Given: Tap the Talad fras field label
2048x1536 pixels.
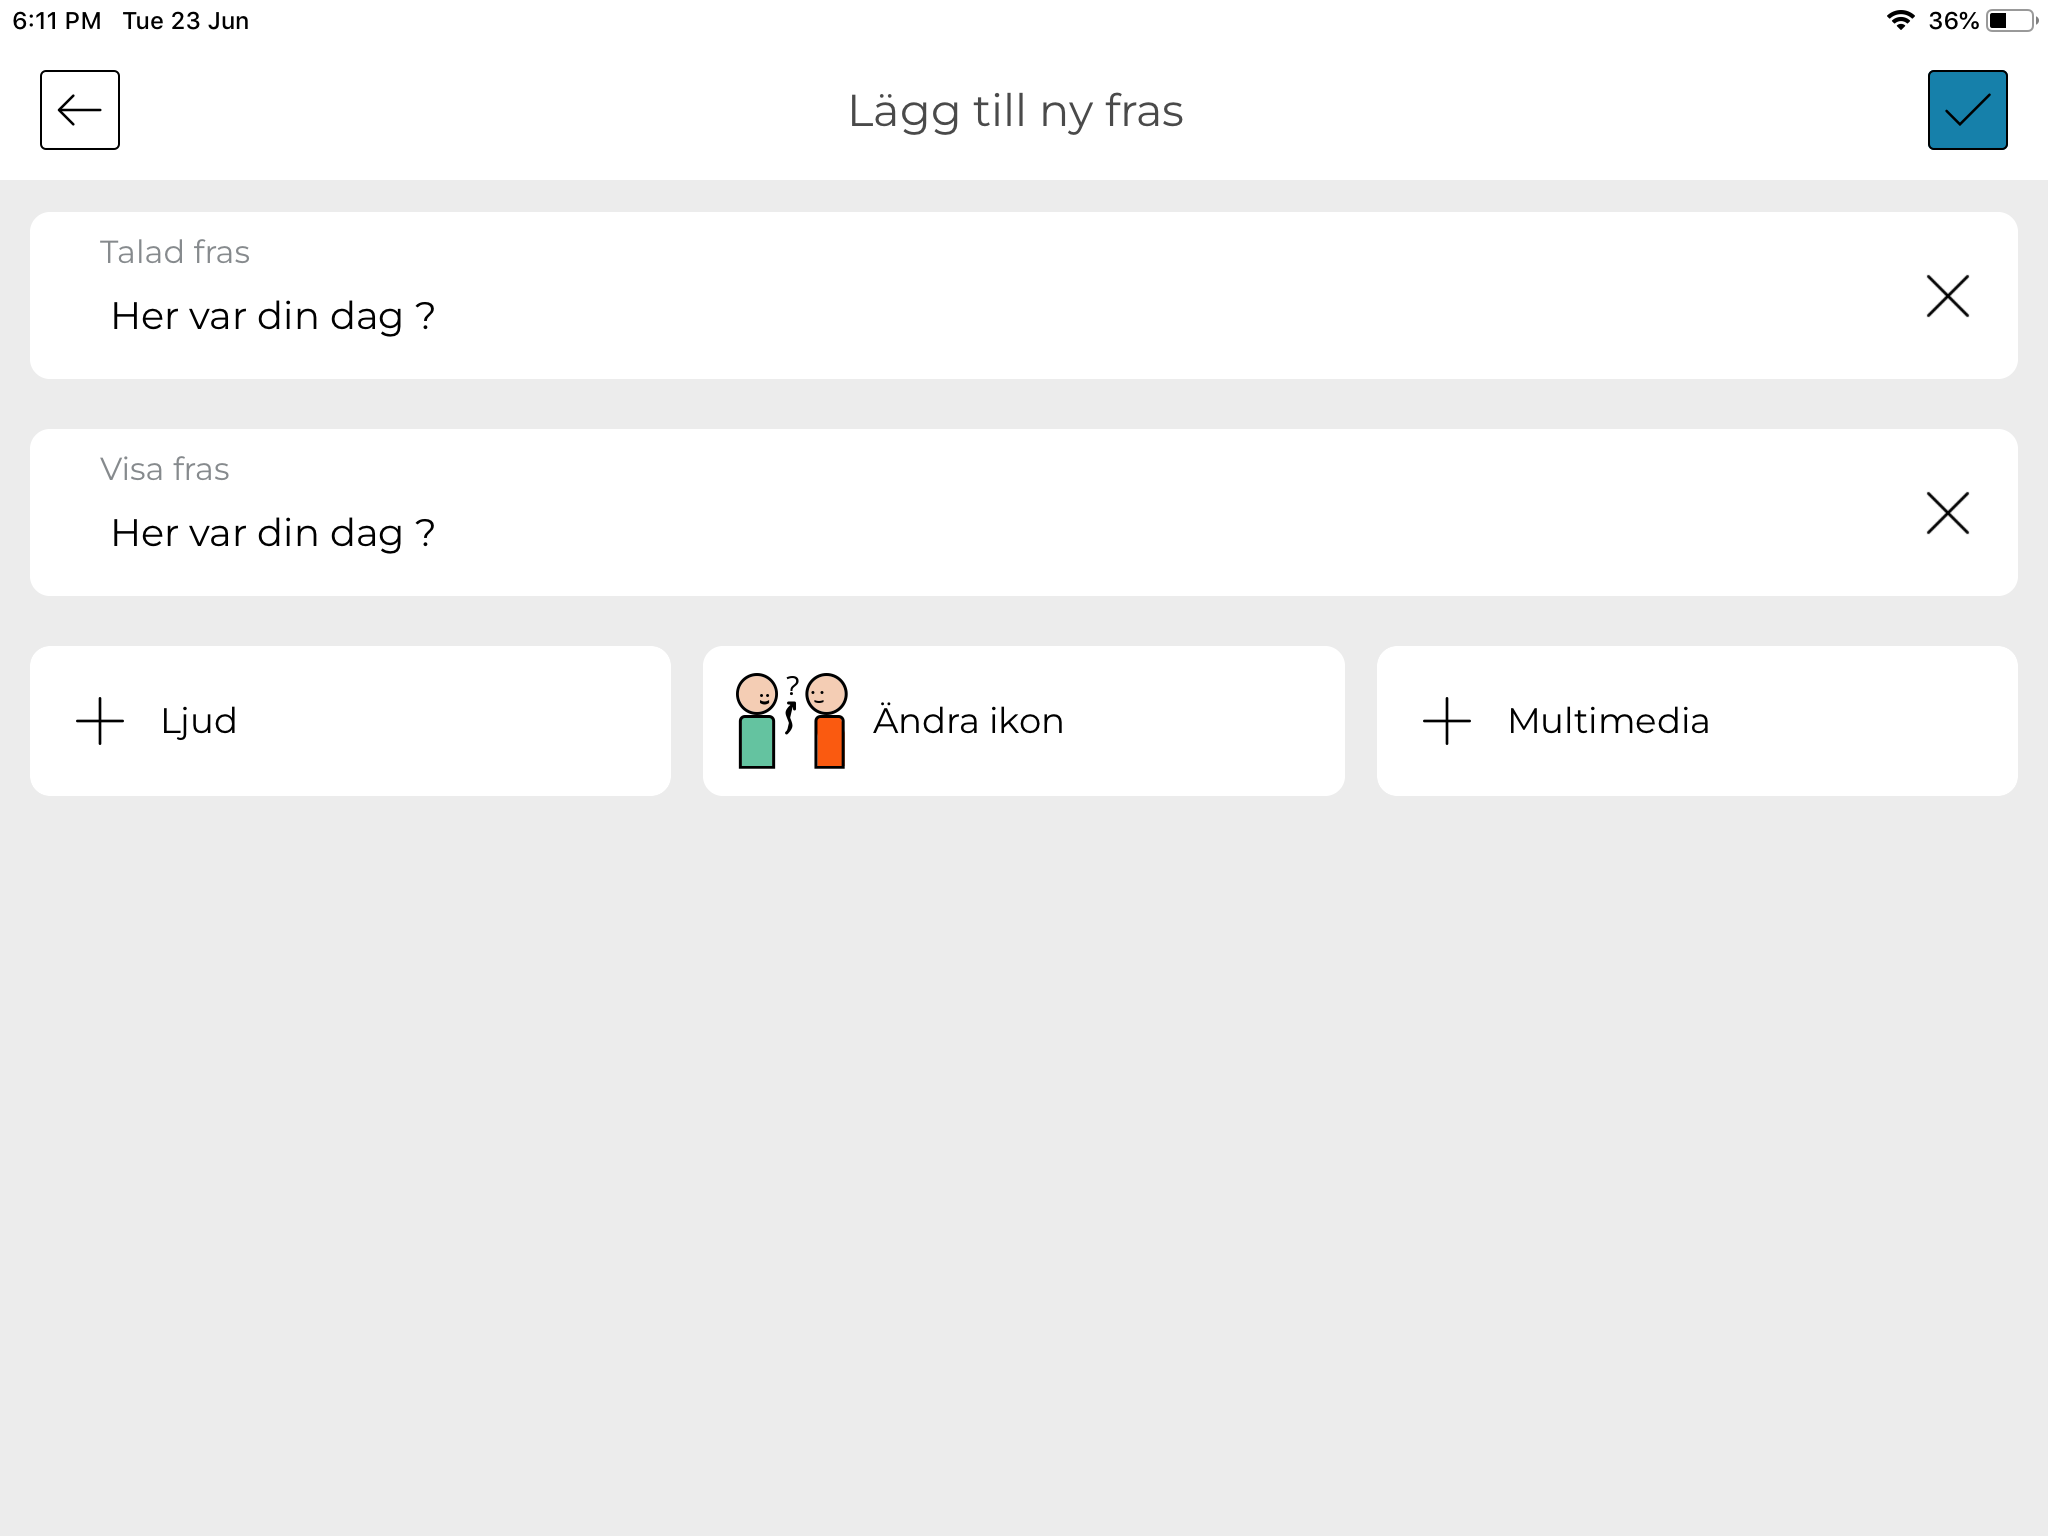Looking at the screenshot, I should pos(175,252).
